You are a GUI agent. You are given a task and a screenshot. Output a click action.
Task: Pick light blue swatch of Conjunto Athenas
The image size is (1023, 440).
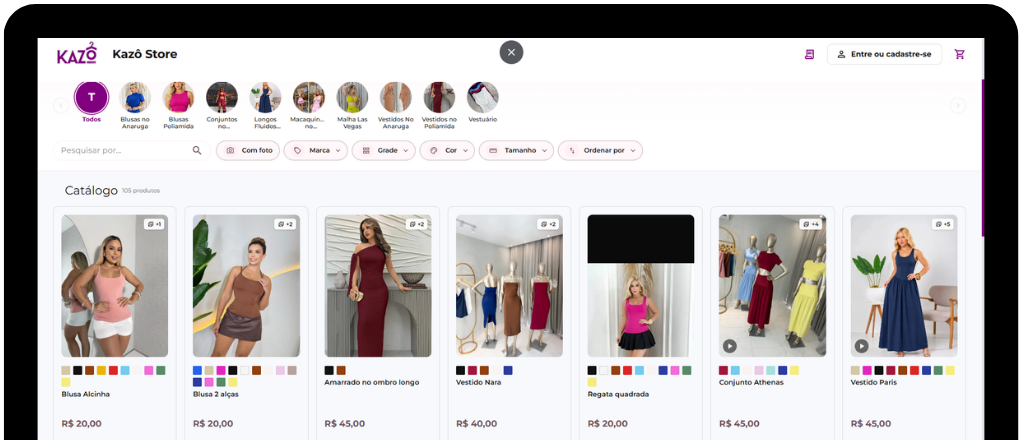(735, 370)
